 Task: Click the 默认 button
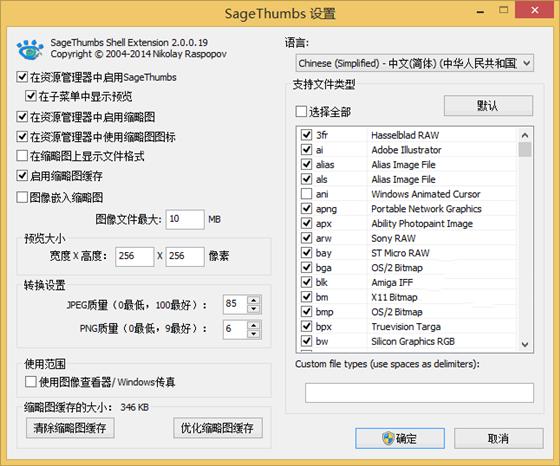click(488, 105)
